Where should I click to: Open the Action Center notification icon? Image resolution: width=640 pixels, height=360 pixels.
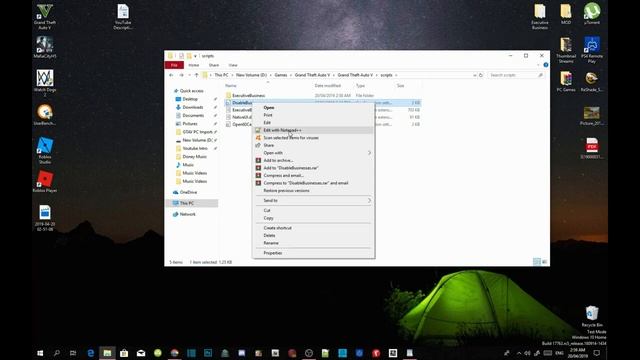[x=597, y=353]
